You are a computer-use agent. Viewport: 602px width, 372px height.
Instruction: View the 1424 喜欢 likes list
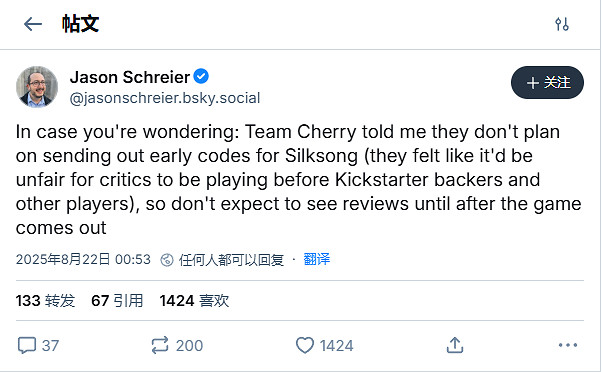(194, 301)
